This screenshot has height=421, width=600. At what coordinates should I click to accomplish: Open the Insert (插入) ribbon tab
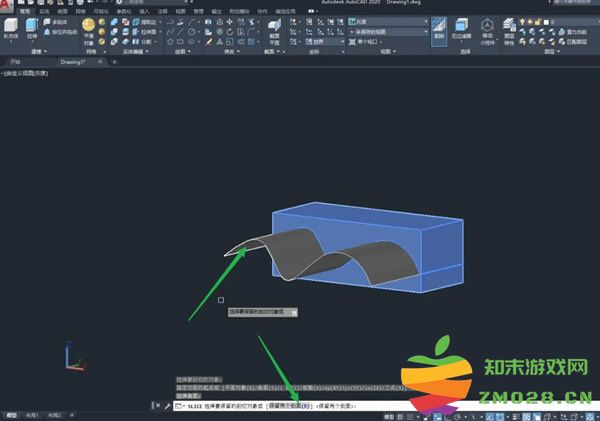(144, 11)
